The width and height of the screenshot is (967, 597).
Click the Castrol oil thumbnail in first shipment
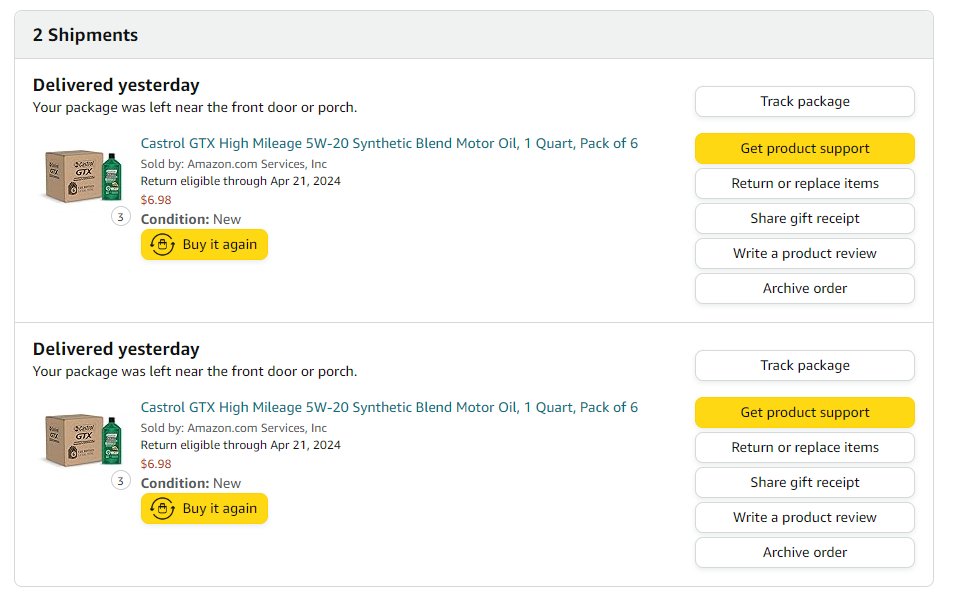83,176
